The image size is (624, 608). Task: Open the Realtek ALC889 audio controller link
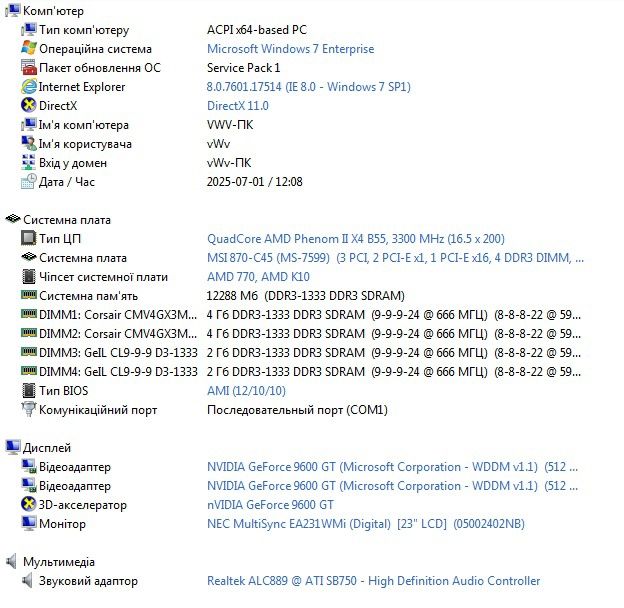(x=374, y=581)
